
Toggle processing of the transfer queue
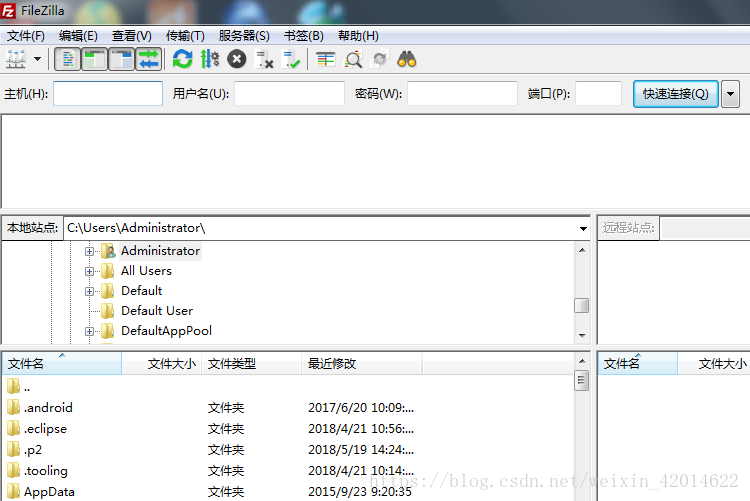coord(210,59)
